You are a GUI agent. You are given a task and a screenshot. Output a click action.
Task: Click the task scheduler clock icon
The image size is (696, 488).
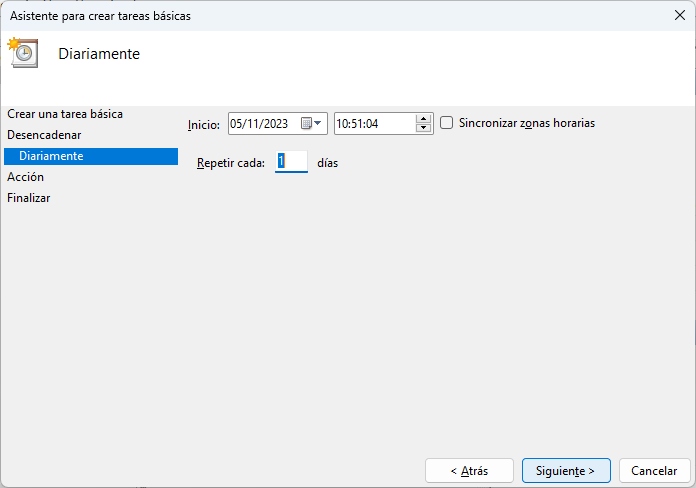point(23,53)
